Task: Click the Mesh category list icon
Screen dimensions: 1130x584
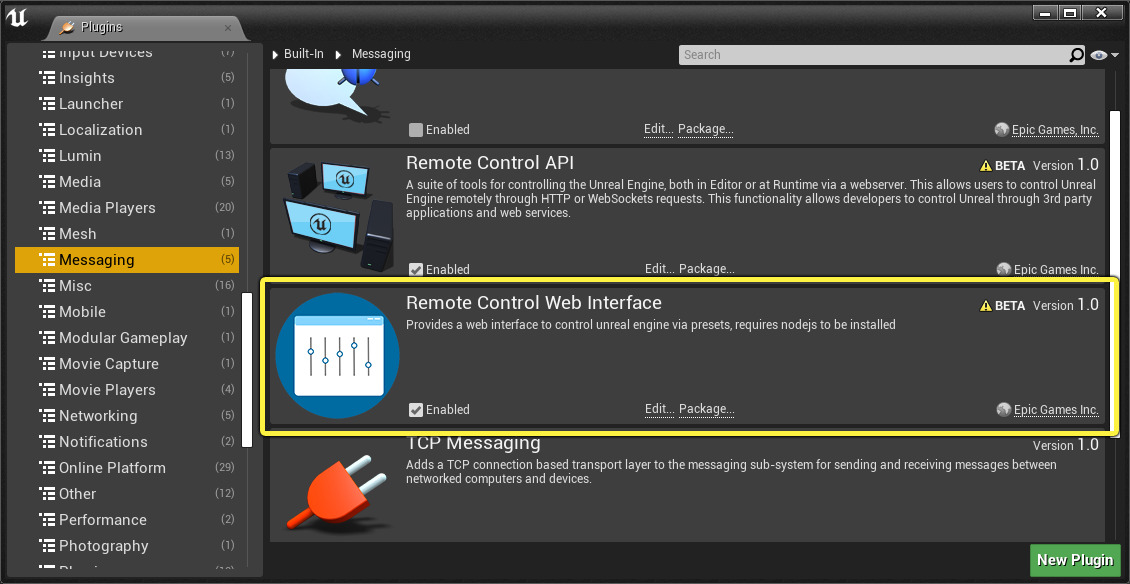Action: 47,234
